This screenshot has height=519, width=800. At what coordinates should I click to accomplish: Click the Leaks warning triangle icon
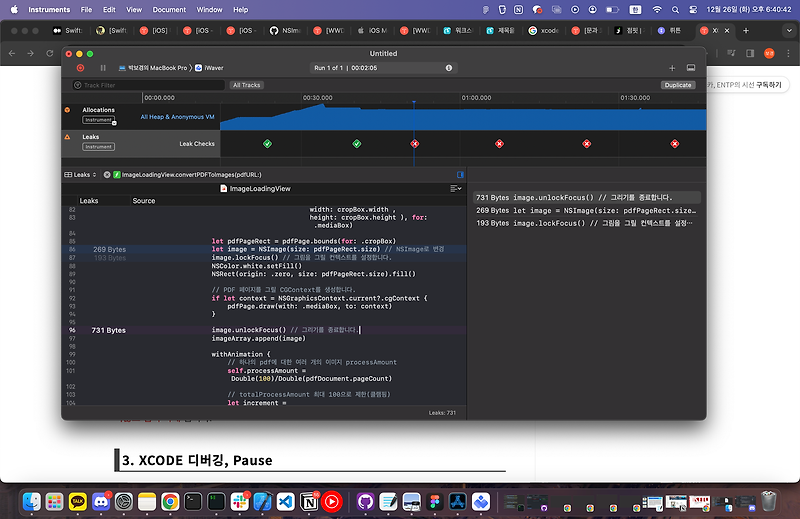(67, 137)
